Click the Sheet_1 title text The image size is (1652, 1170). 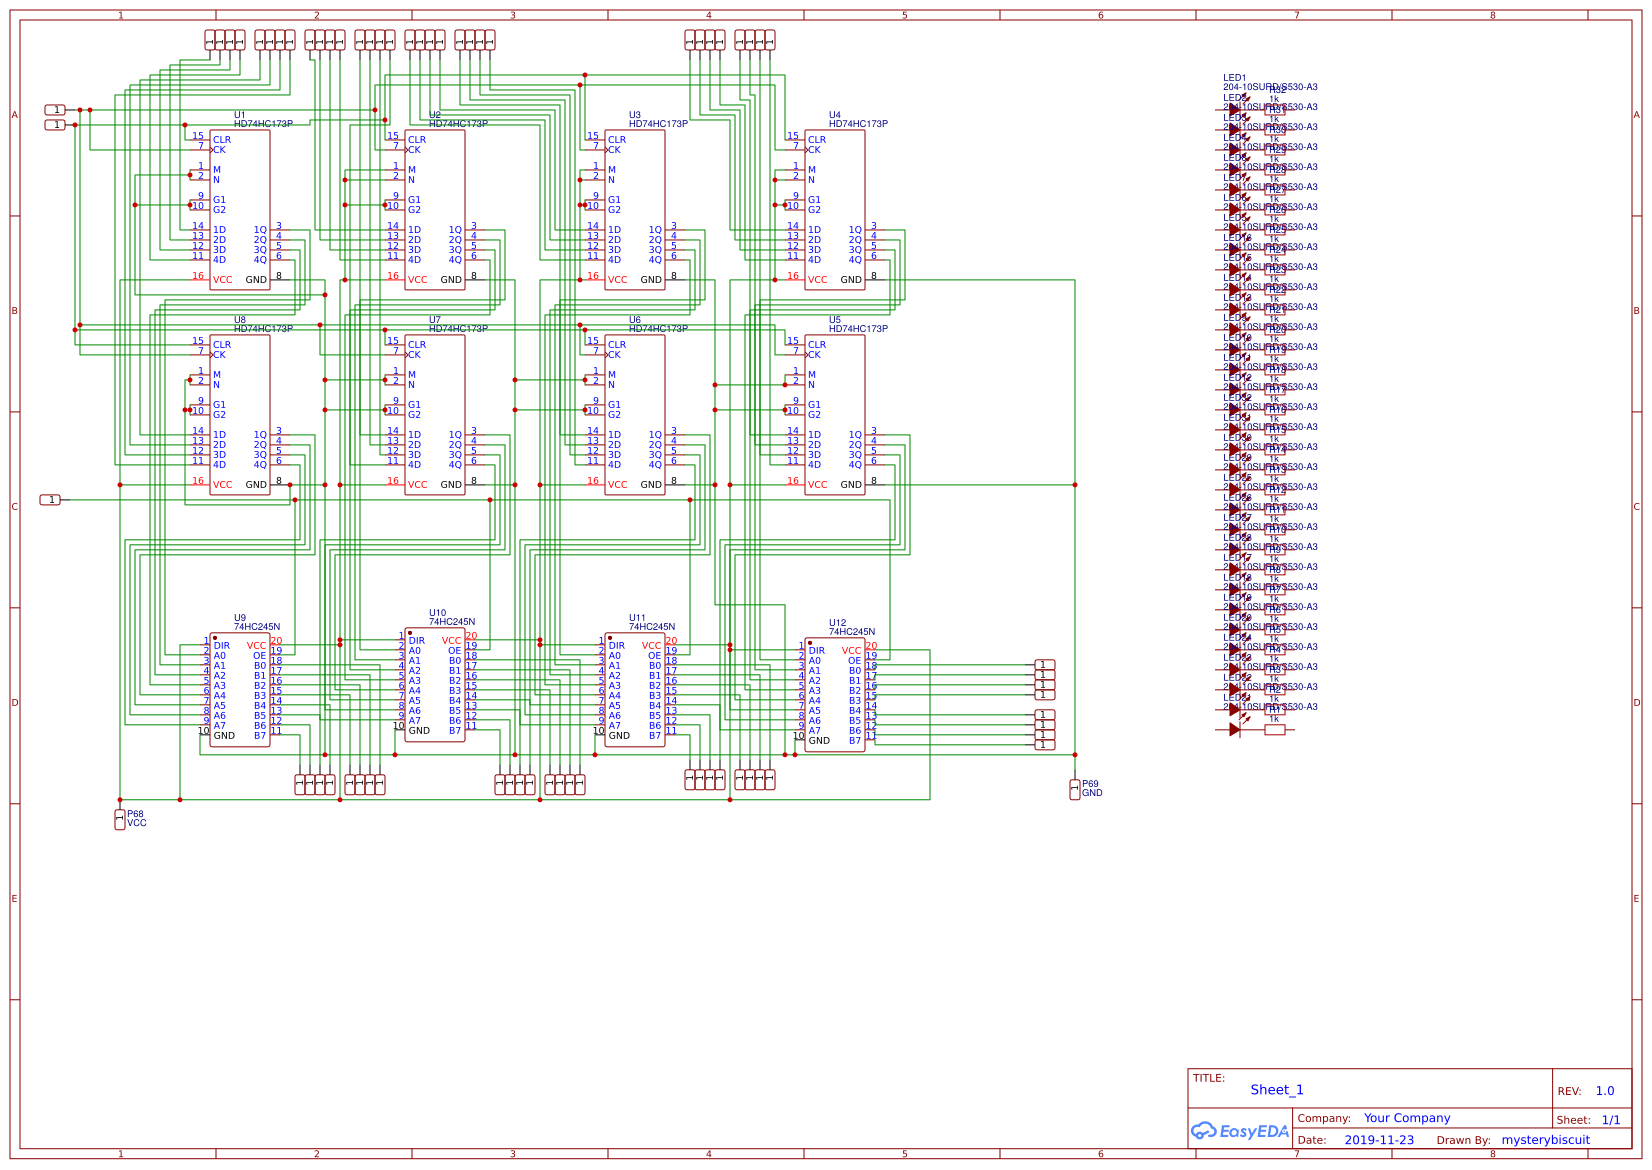pyautogui.click(x=1277, y=1090)
